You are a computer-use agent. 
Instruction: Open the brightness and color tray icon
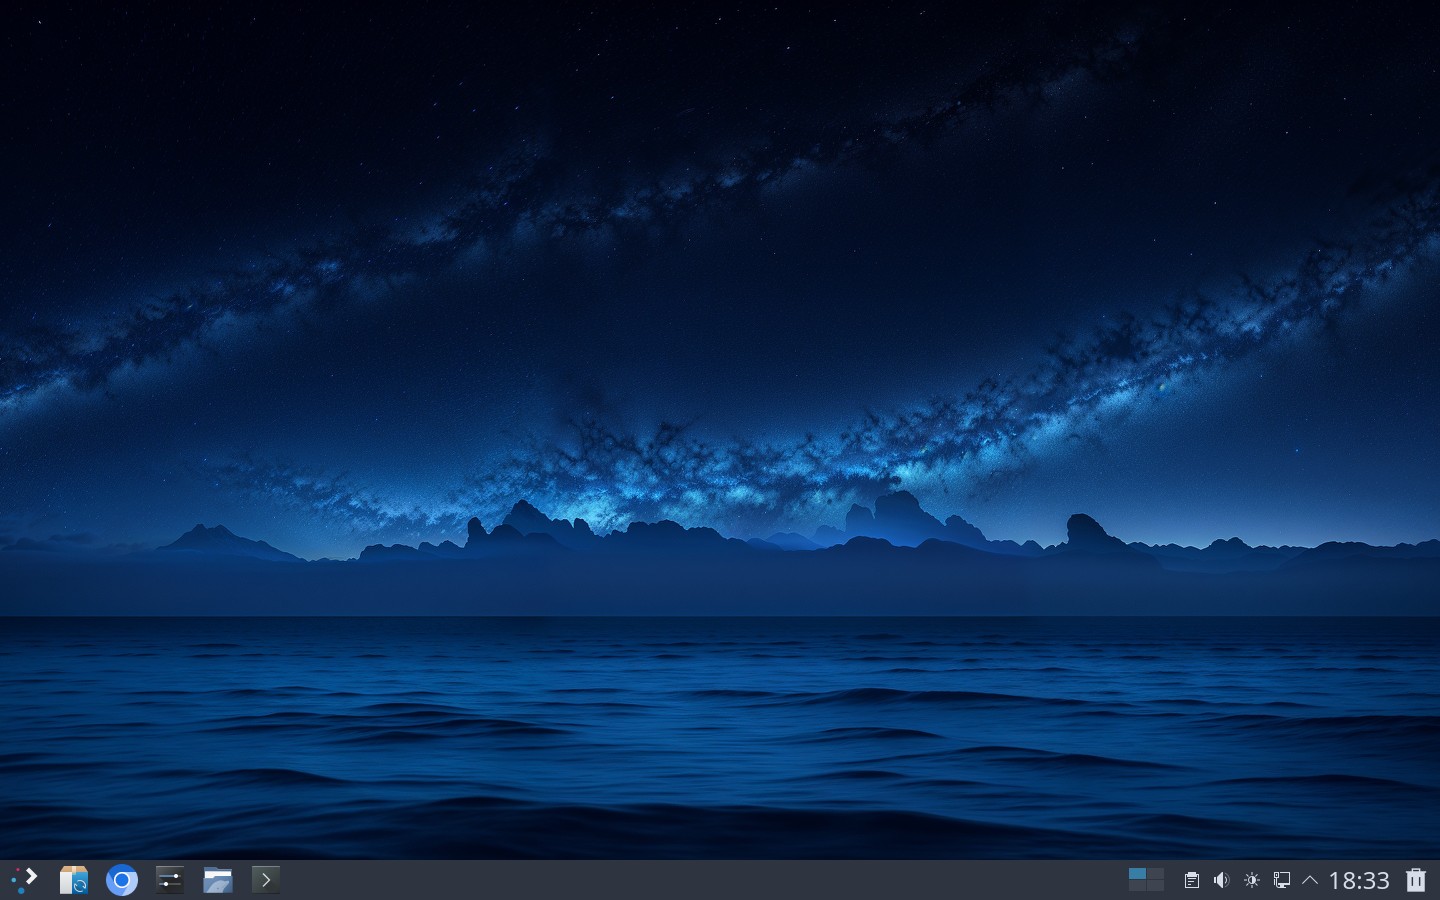click(x=1251, y=880)
